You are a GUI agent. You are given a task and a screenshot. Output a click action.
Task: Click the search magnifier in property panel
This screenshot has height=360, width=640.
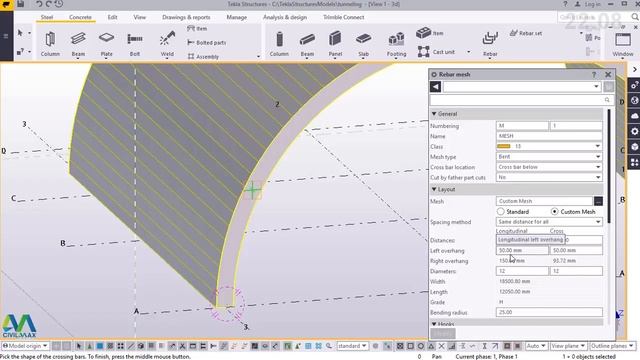607,100
